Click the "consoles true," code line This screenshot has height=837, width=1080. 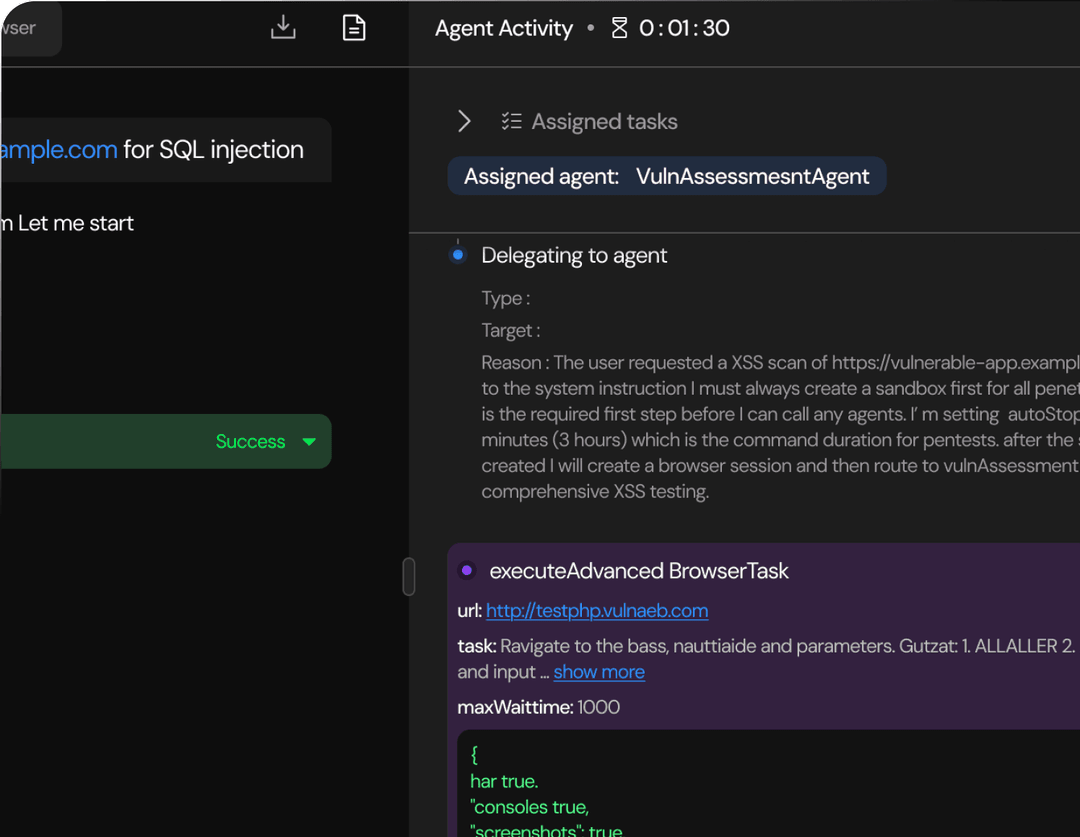[530, 807]
